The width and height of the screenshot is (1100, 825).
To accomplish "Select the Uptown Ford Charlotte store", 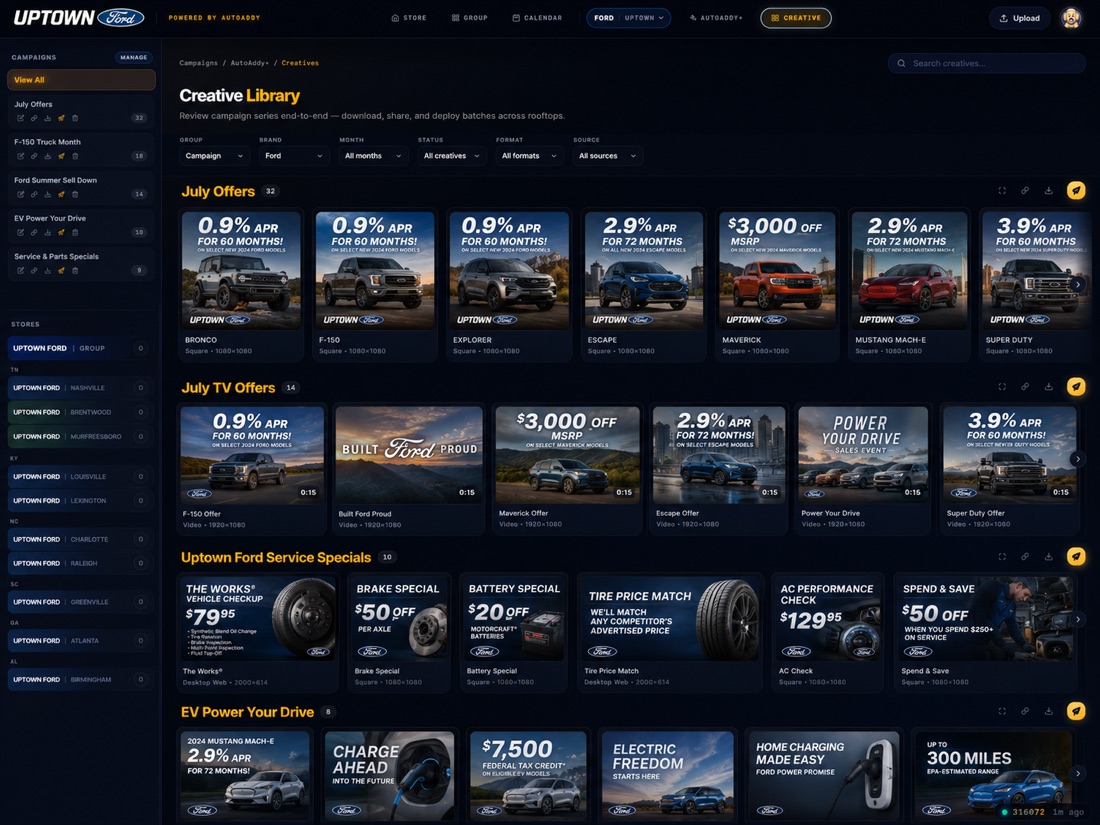I will (x=81, y=539).
